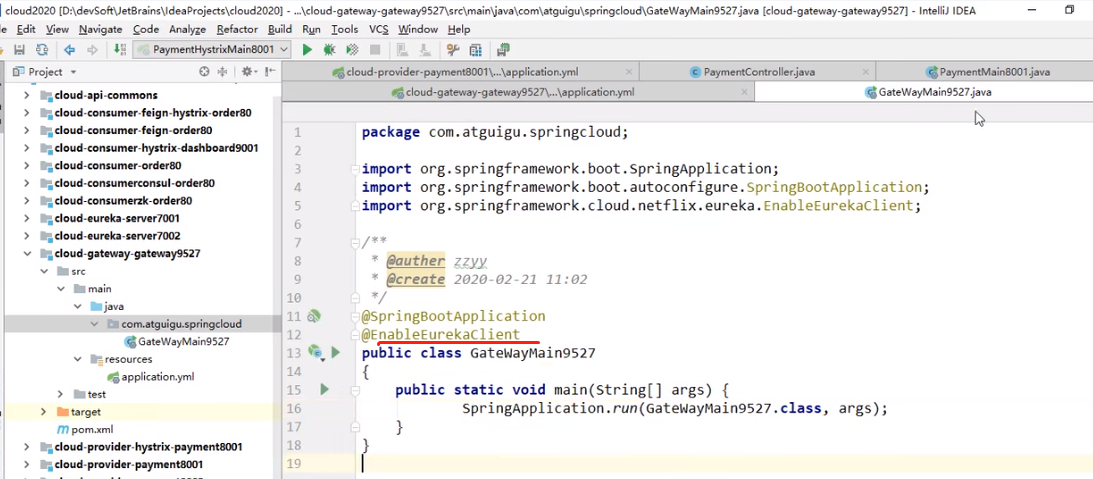Open the Refactor menu
1093x479 pixels.
click(237, 29)
